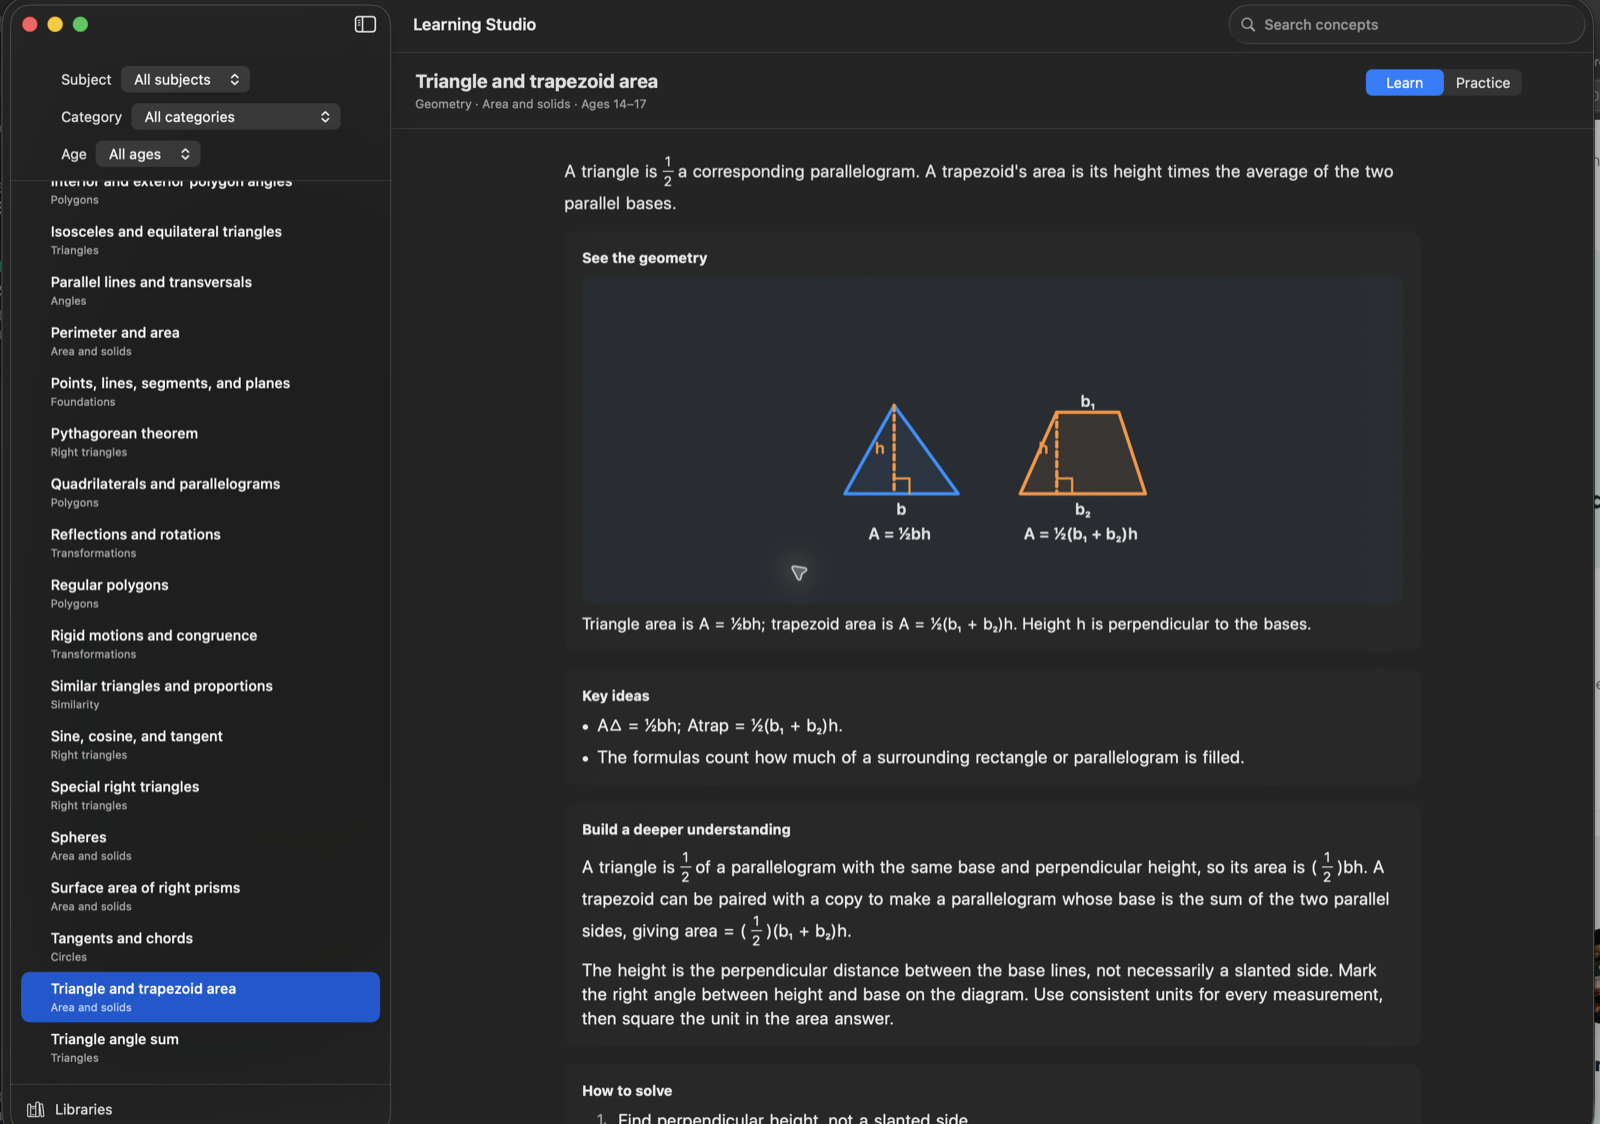Open the Category dropdown showing All categories
The height and width of the screenshot is (1124, 1600).
[236, 117]
